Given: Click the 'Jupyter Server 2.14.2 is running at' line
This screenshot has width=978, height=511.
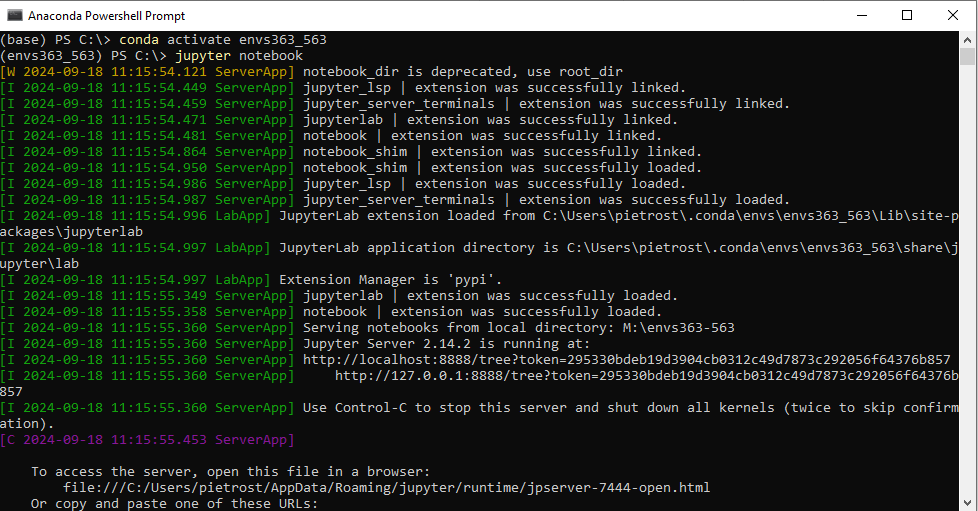Looking at the screenshot, I should pyautogui.click(x=446, y=344).
